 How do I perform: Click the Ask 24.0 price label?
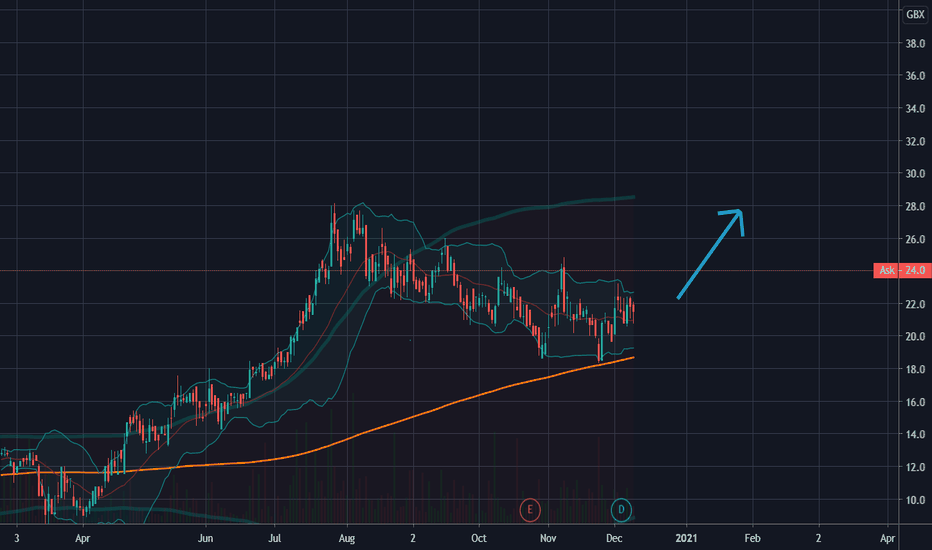pyautogui.click(x=901, y=271)
